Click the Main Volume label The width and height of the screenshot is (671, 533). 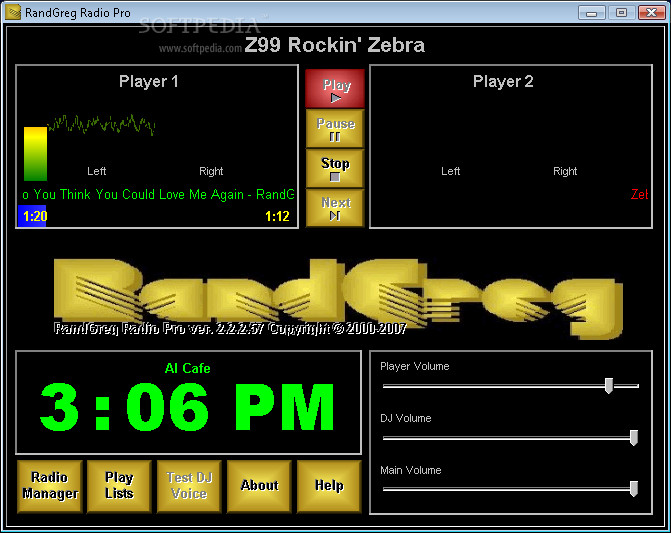(x=411, y=471)
